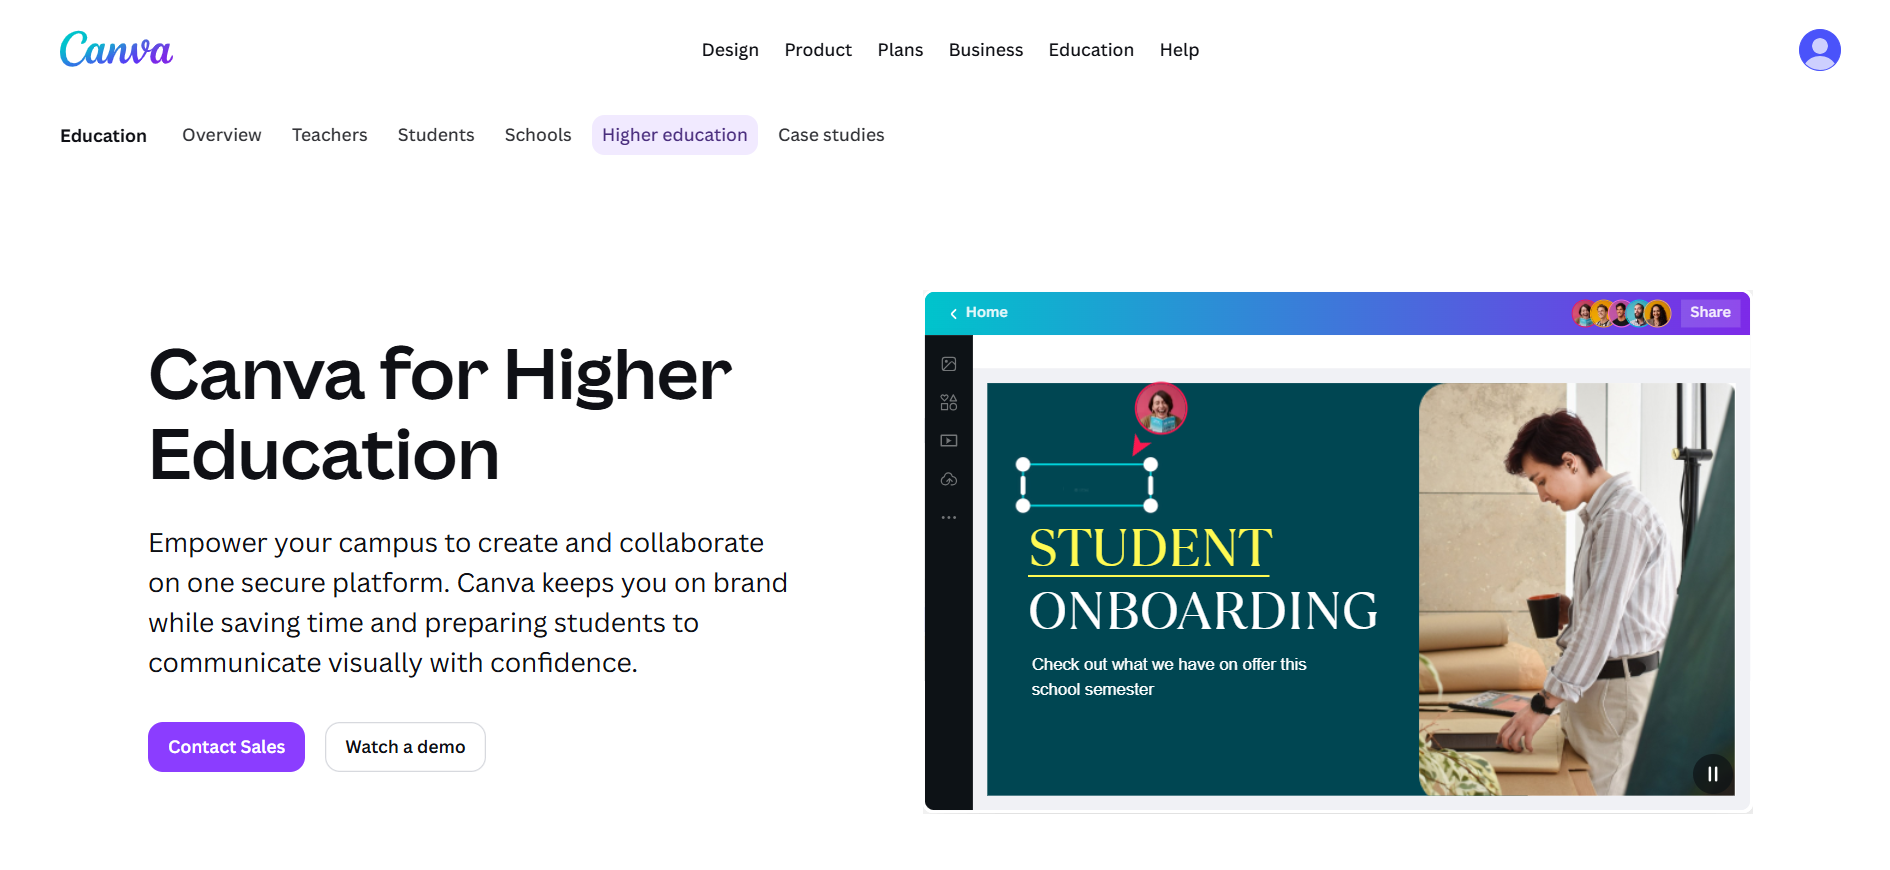The image size is (1890, 870).
Task: Open the Plans menu
Action: [900, 50]
